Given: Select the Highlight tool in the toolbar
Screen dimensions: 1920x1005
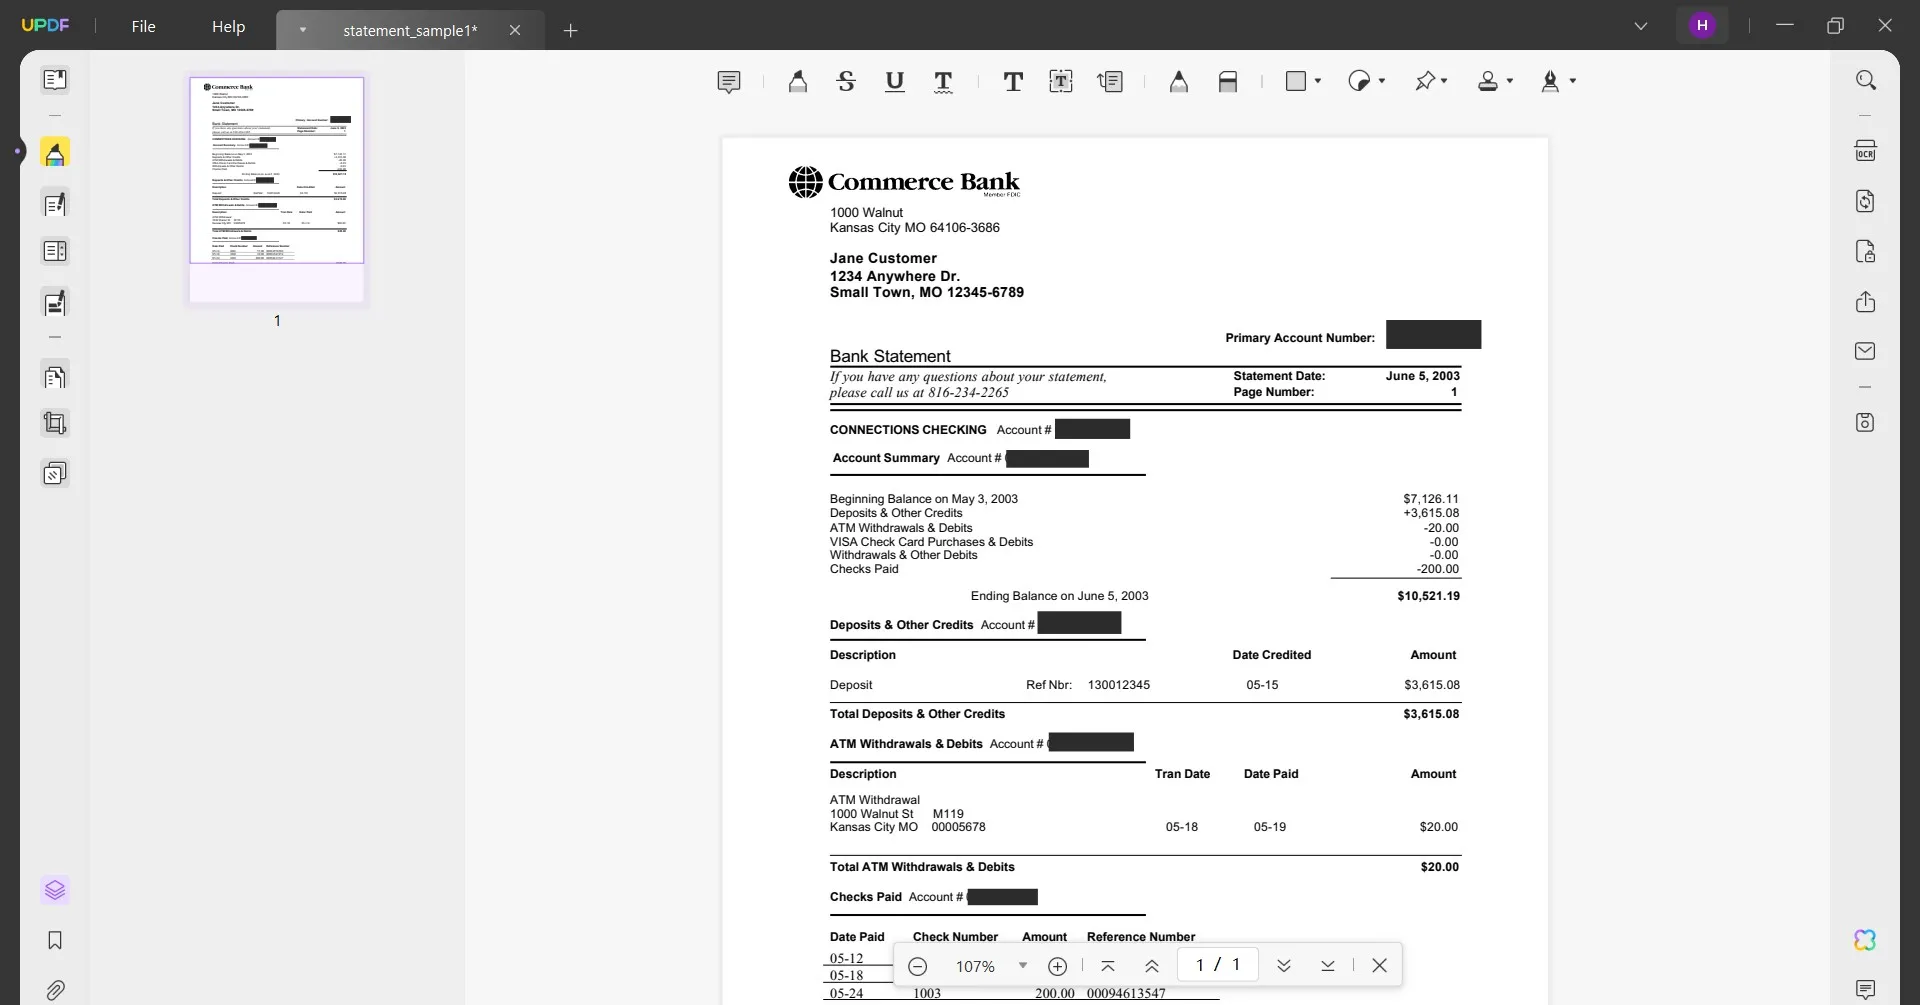Looking at the screenshot, I should pos(797,82).
